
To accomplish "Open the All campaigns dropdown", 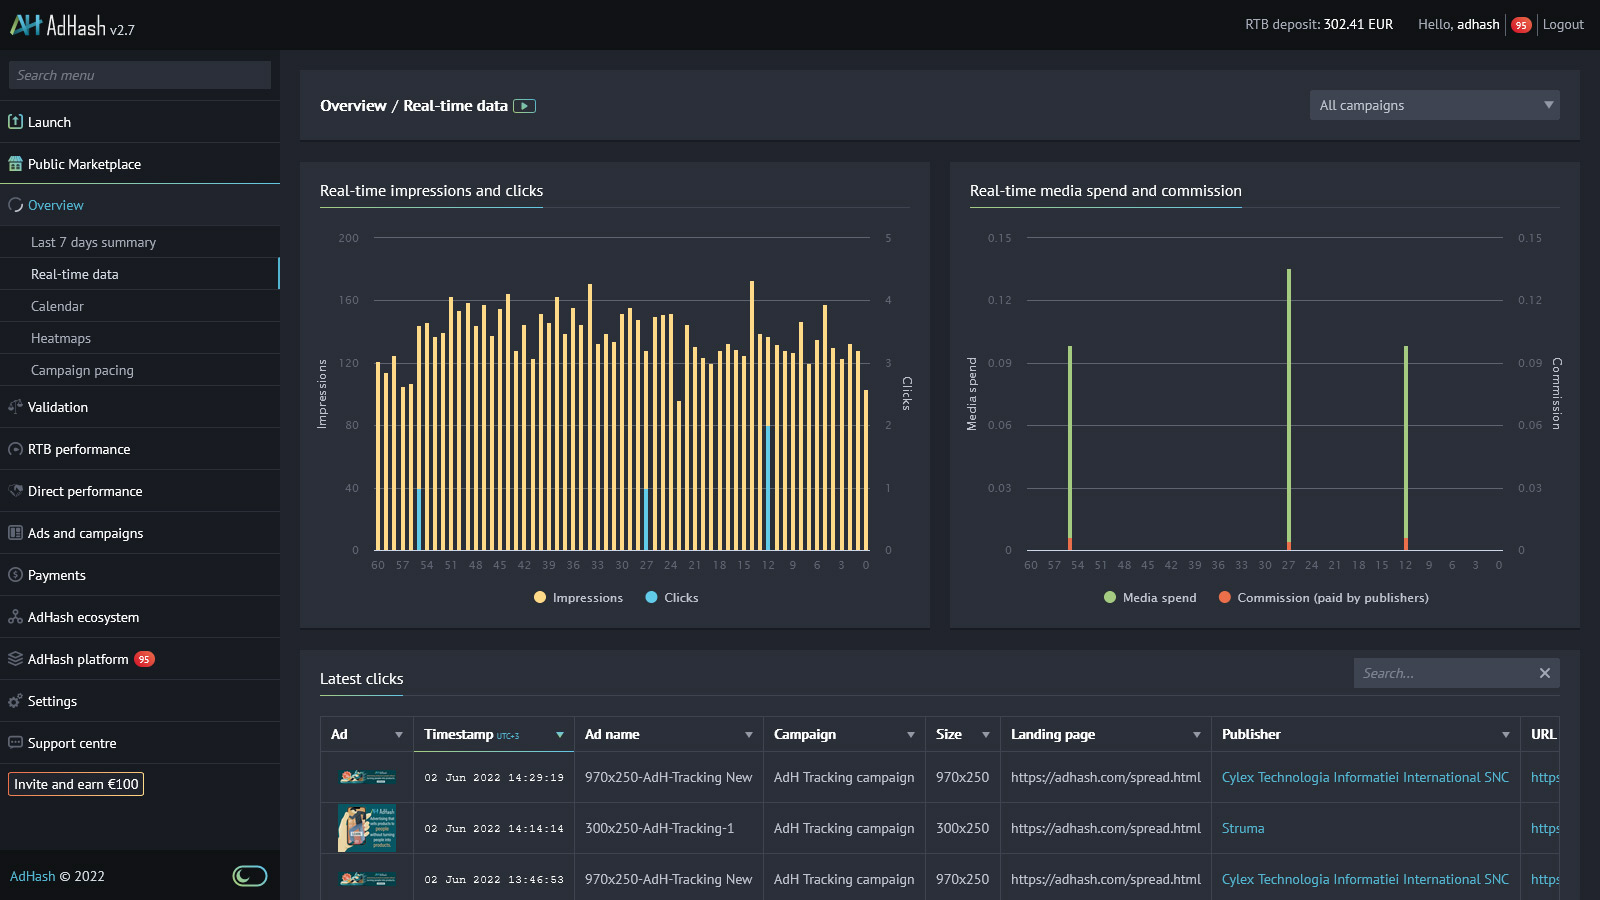I will 1434,104.
